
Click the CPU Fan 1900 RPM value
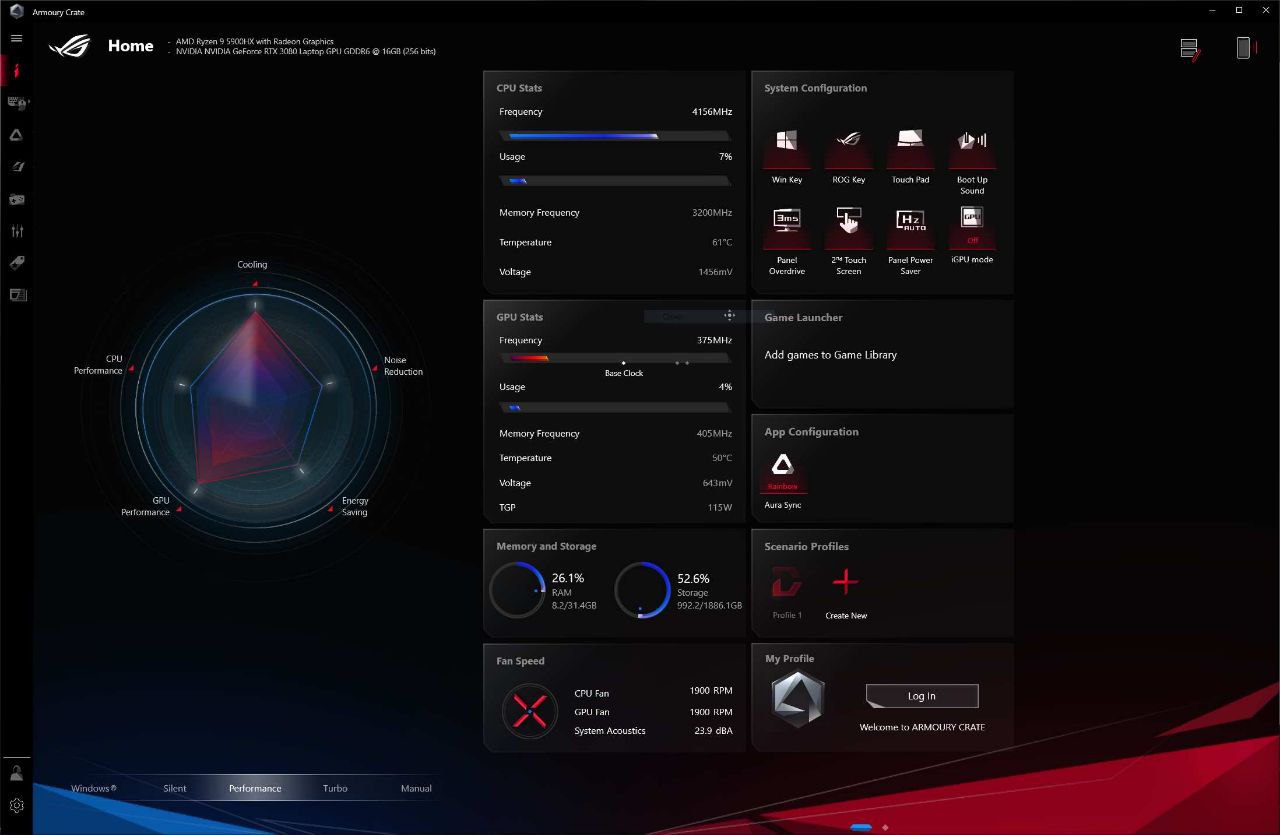(711, 692)
